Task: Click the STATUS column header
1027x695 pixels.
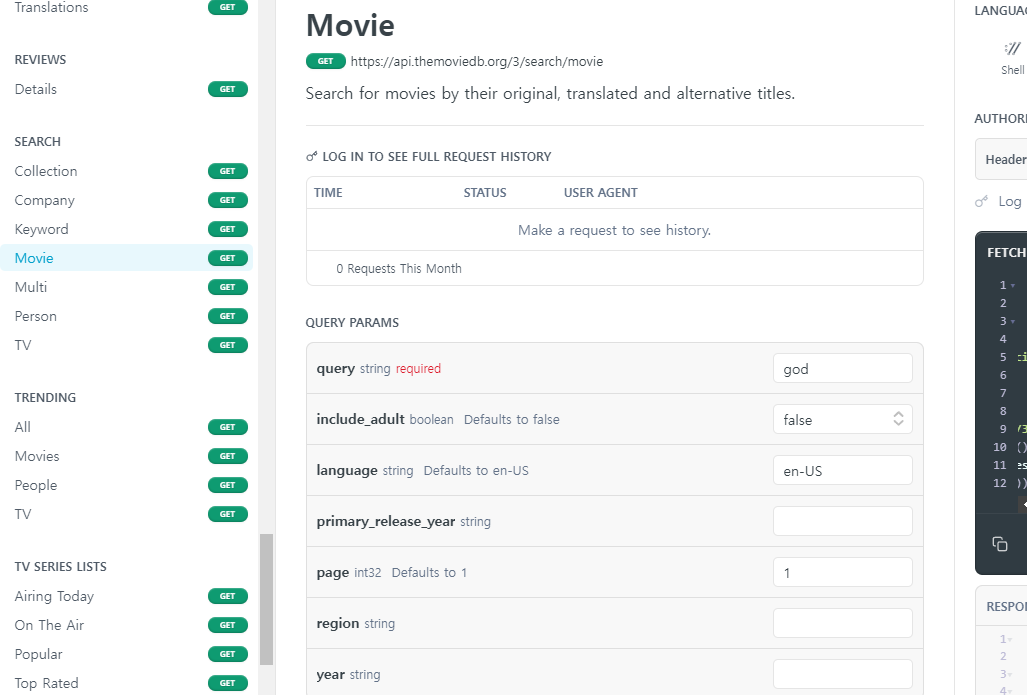Action: tap(485, 193)
